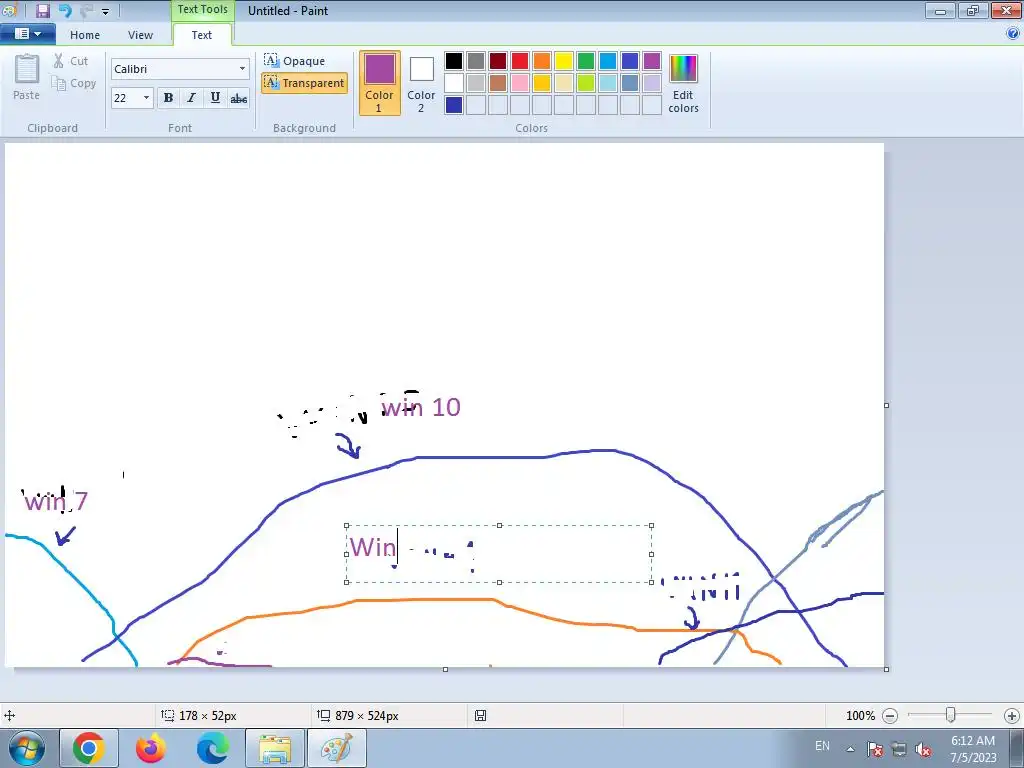The width and height of the screenshot is (1024, 768).
Task: Click the Paint taskbar button
Action: [x=337, y=748]
